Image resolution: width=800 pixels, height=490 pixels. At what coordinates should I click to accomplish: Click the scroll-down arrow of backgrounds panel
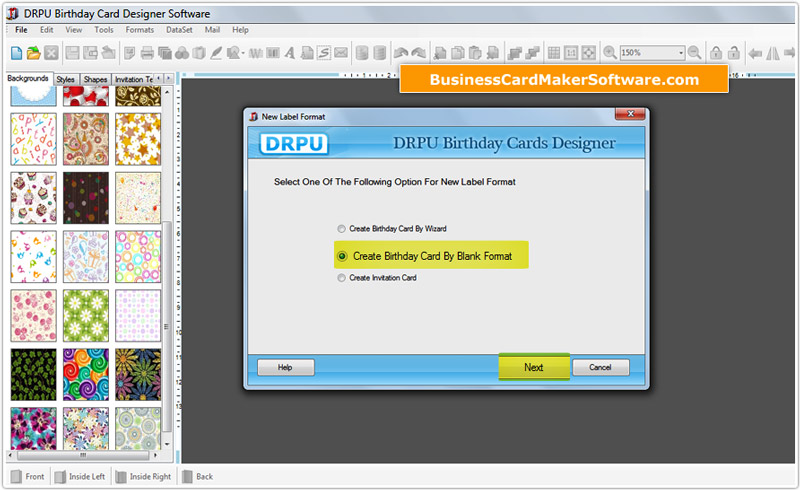click(x=167, y=445)
